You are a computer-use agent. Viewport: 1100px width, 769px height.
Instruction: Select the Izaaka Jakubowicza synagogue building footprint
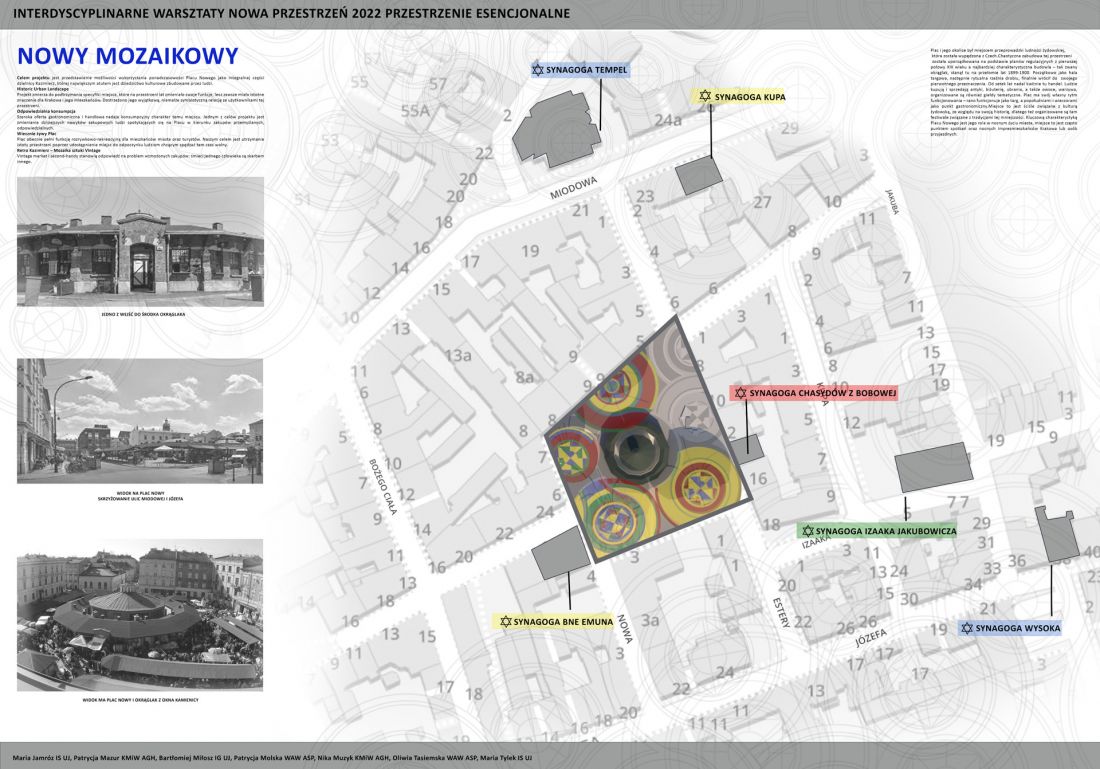tap(934, 469)
